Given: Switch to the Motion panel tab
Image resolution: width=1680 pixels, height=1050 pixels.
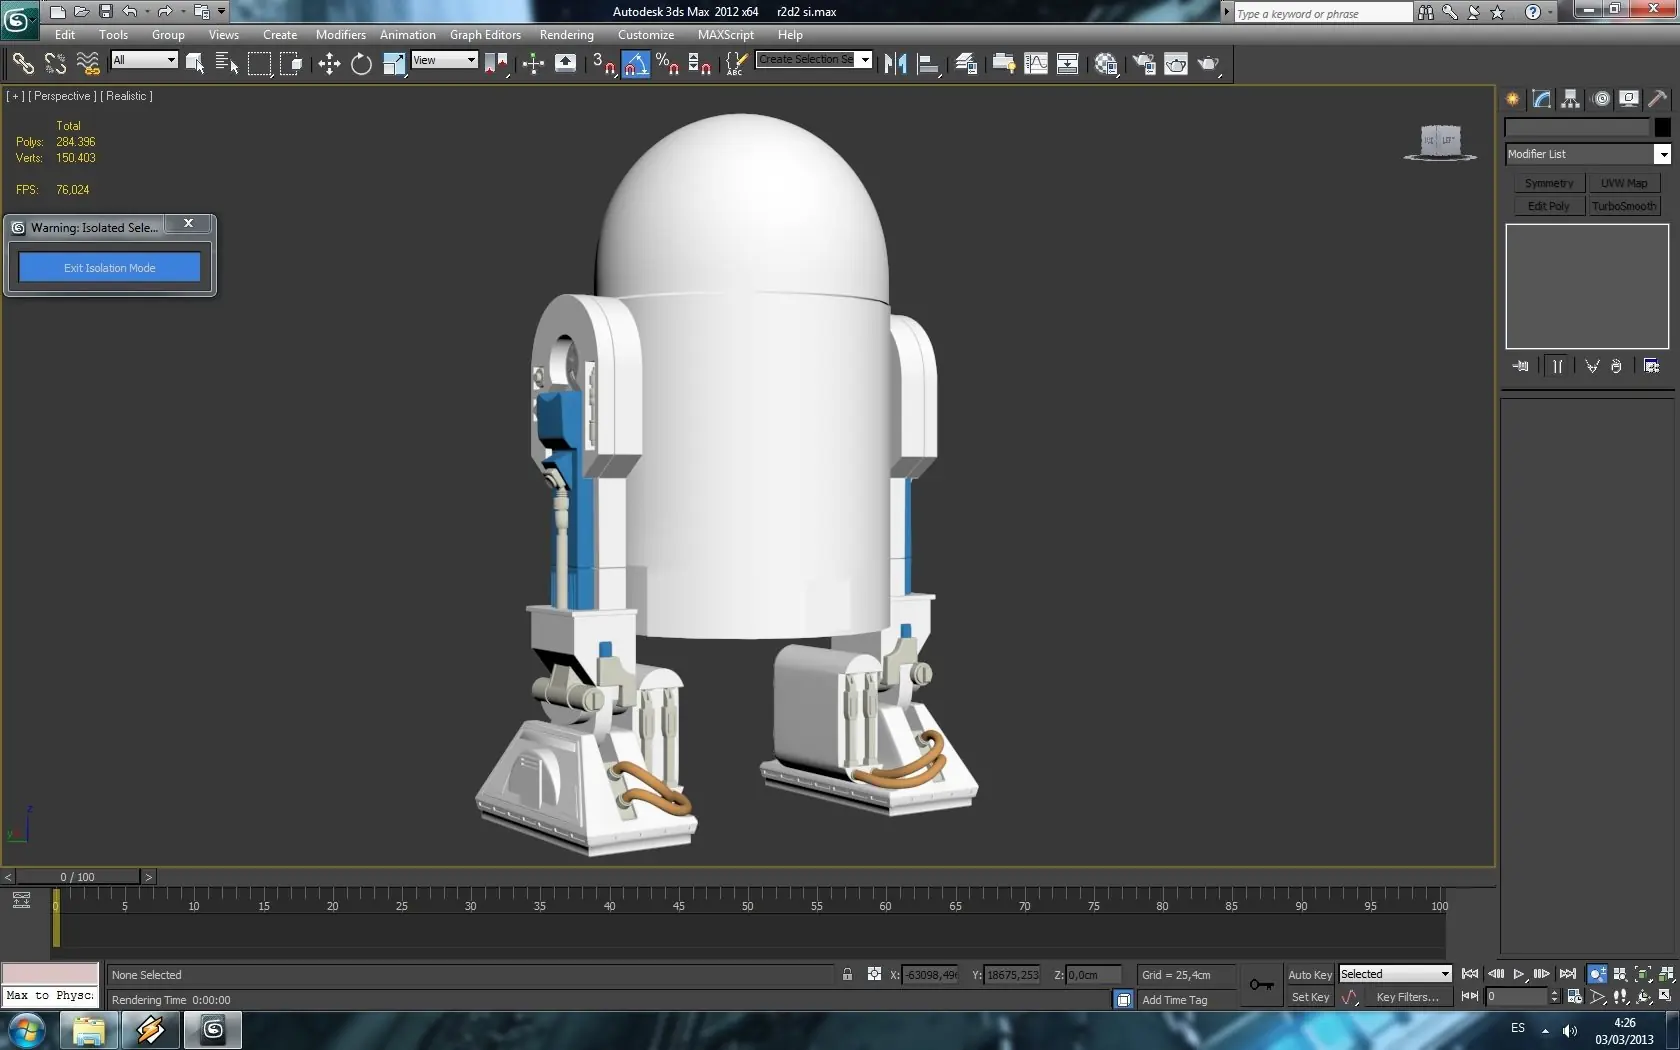Looking at the screenshot, I should pyautogui.click(x=1601, y=99).
